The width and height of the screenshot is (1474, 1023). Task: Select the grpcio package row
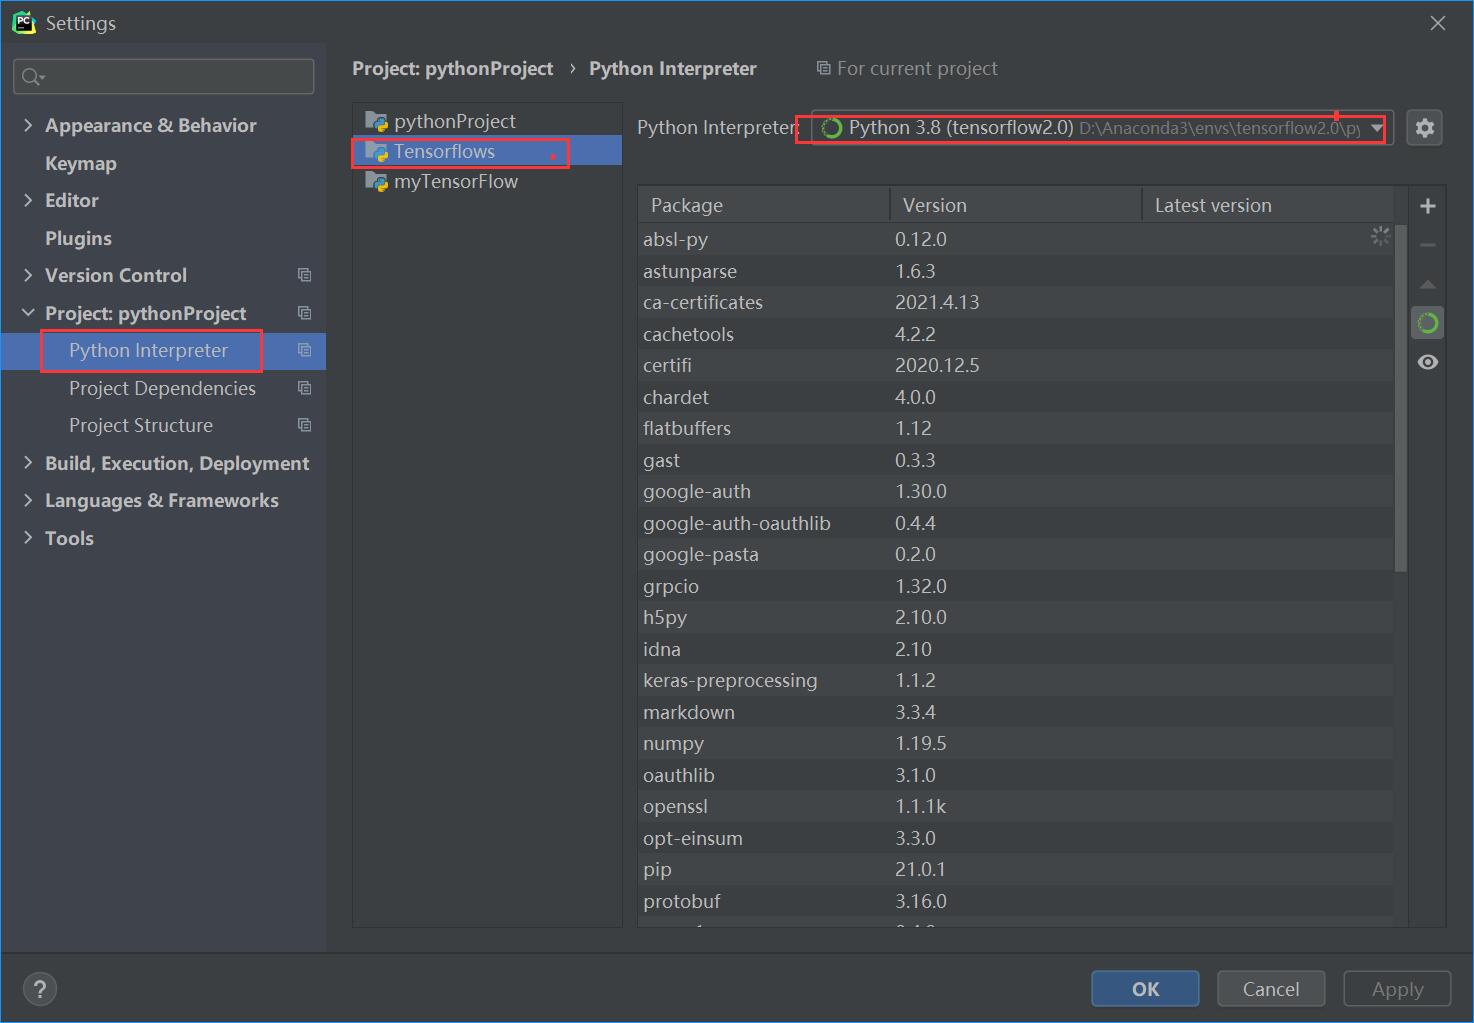[1015, 586]
